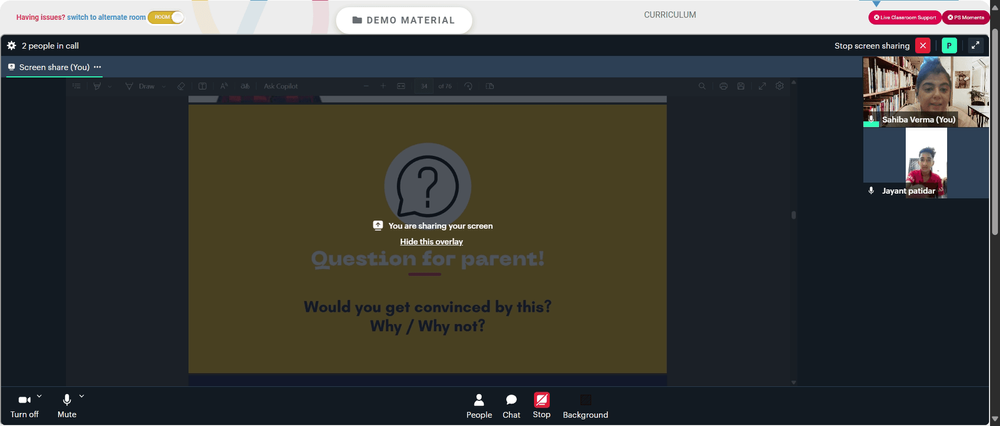Open PS Moments
The height and width of the screenshot is (426, 1000).
966,17
